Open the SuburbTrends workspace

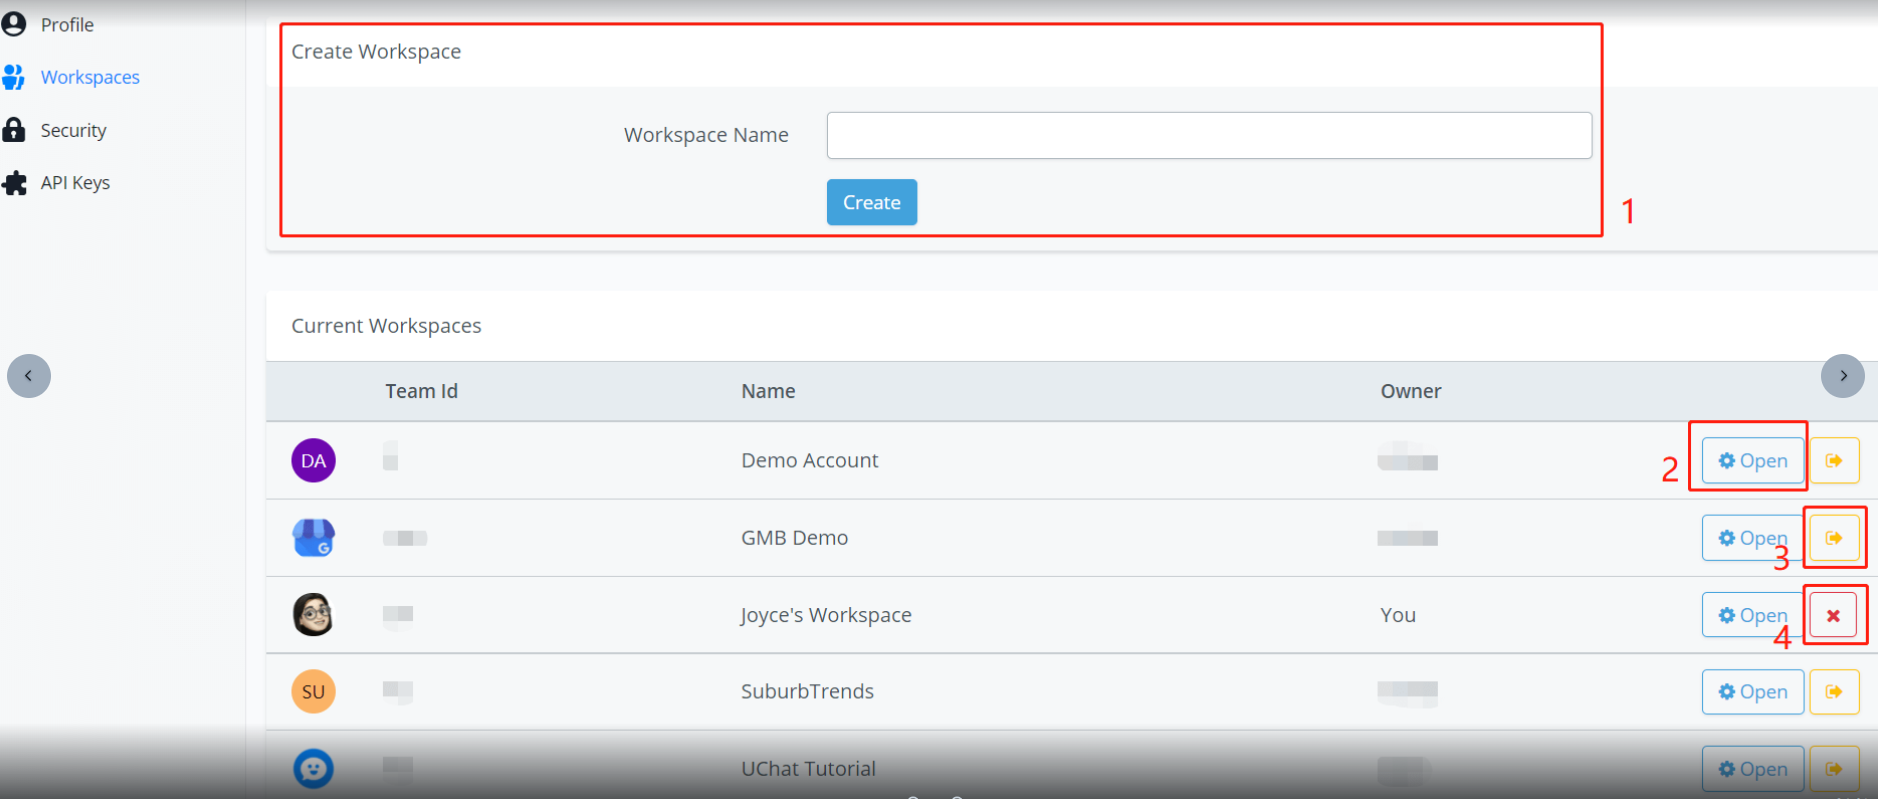(x=1752, y=692)
